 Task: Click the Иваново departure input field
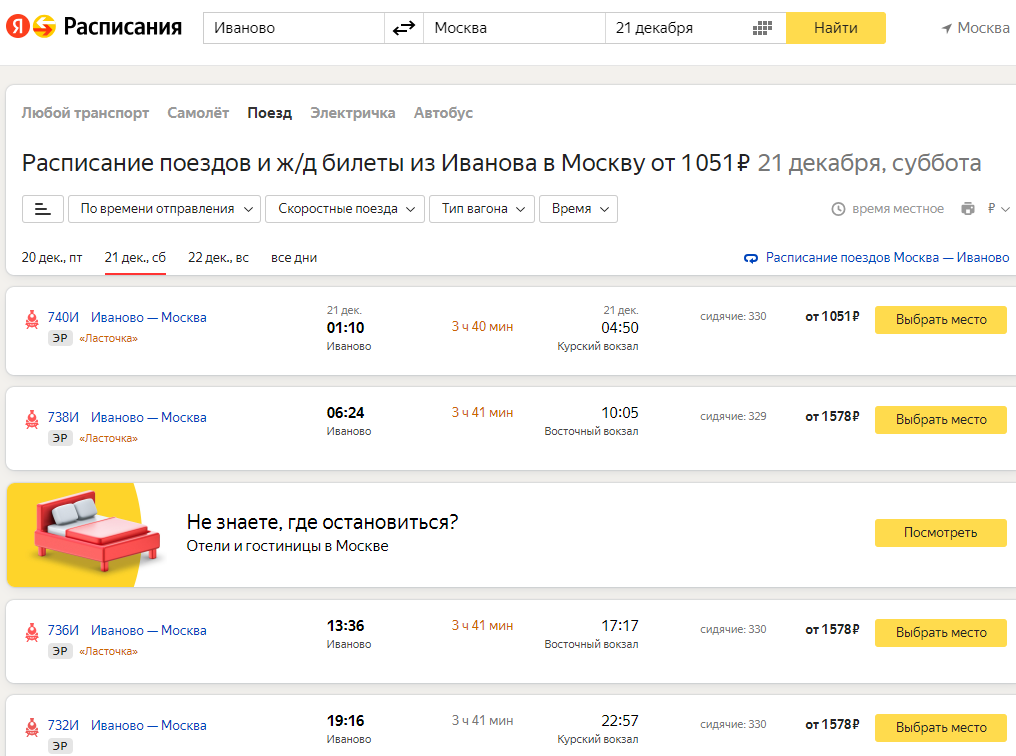click(294, 28)
